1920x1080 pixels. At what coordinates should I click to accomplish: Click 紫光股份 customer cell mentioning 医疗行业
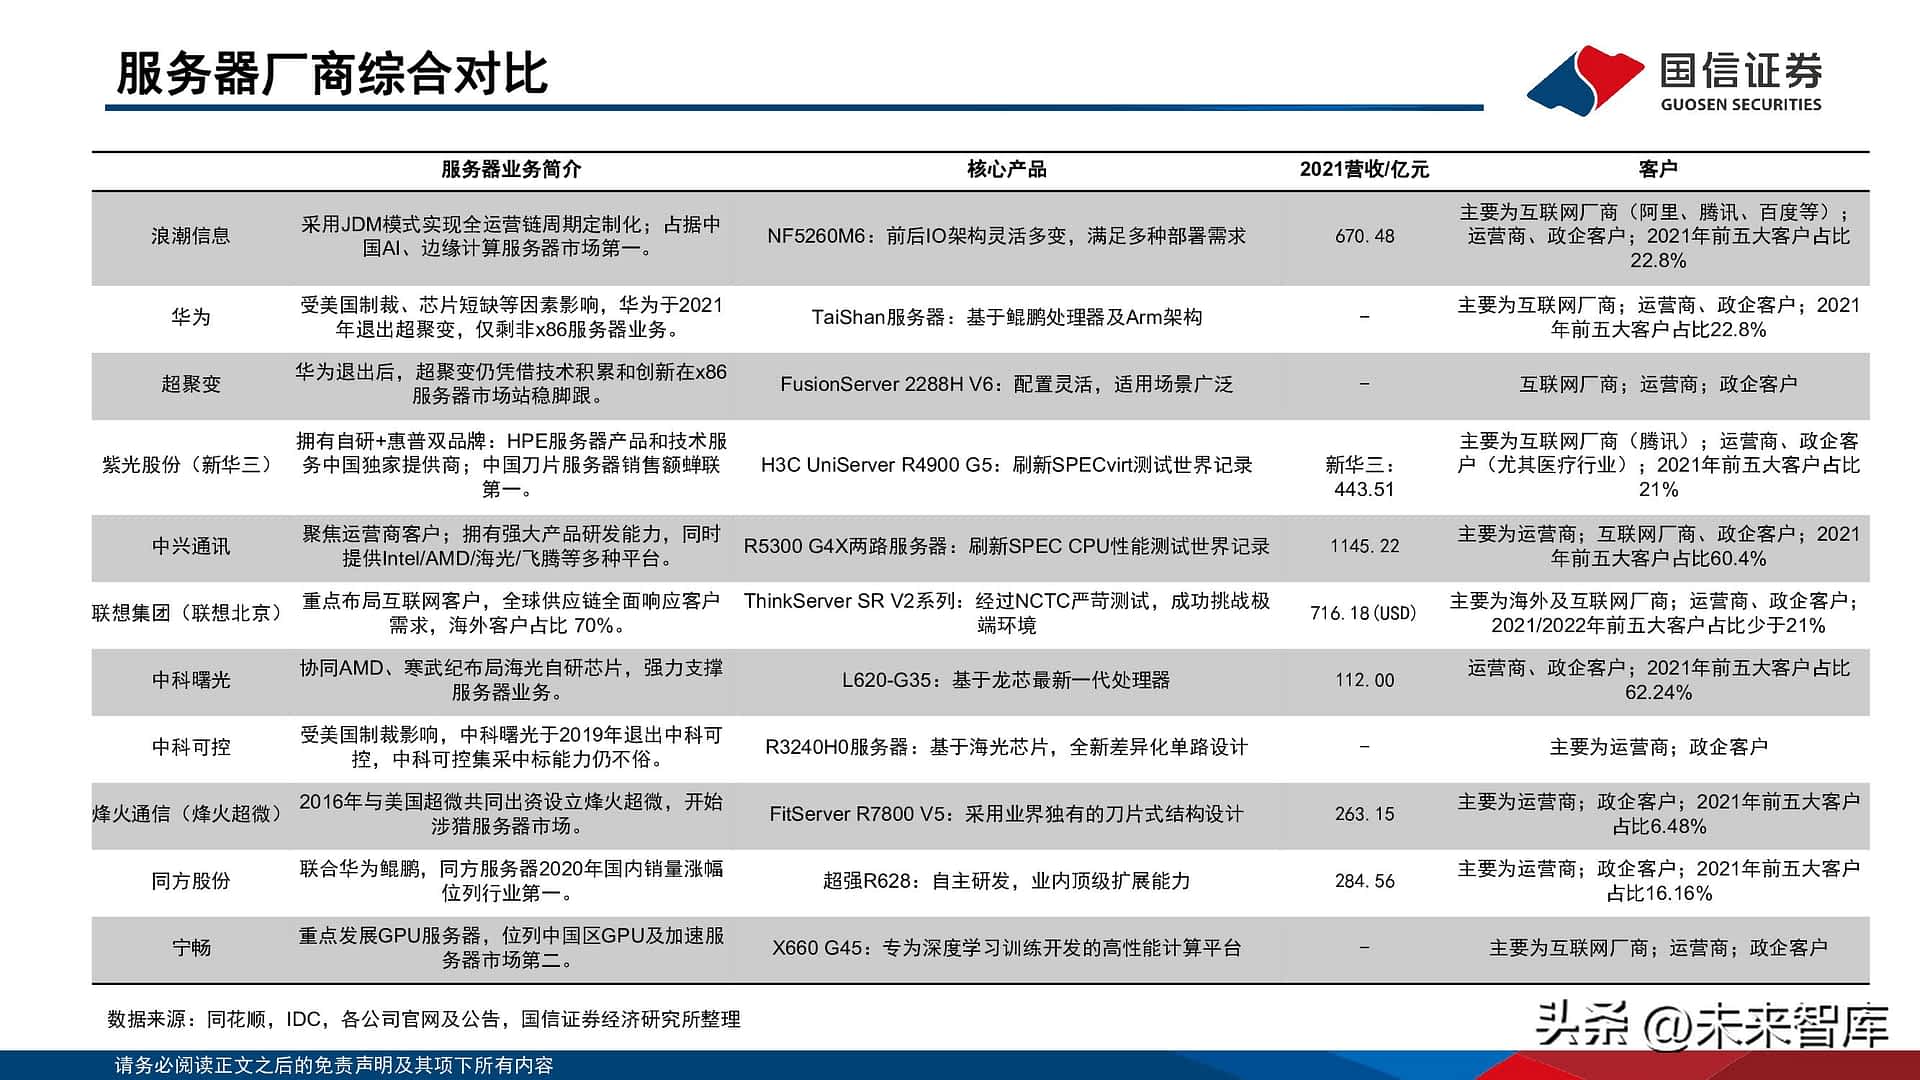click(x=1658, y=465)
